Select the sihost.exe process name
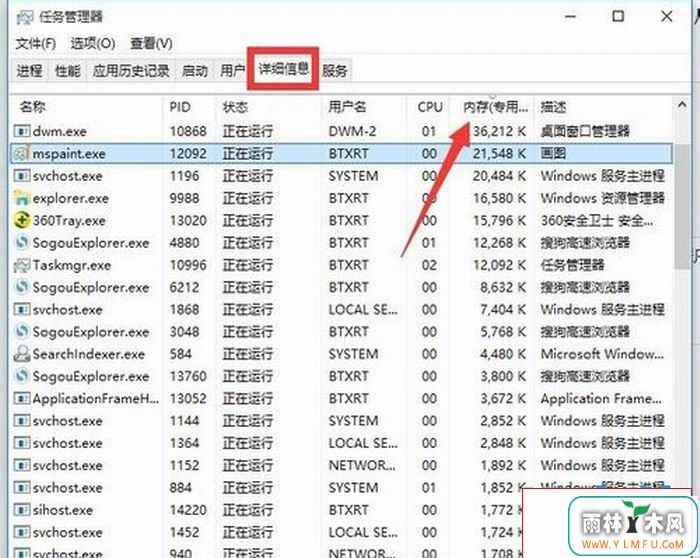Viewport: 700px width, 558px height. pyautogui.click(x=62, y=510)
